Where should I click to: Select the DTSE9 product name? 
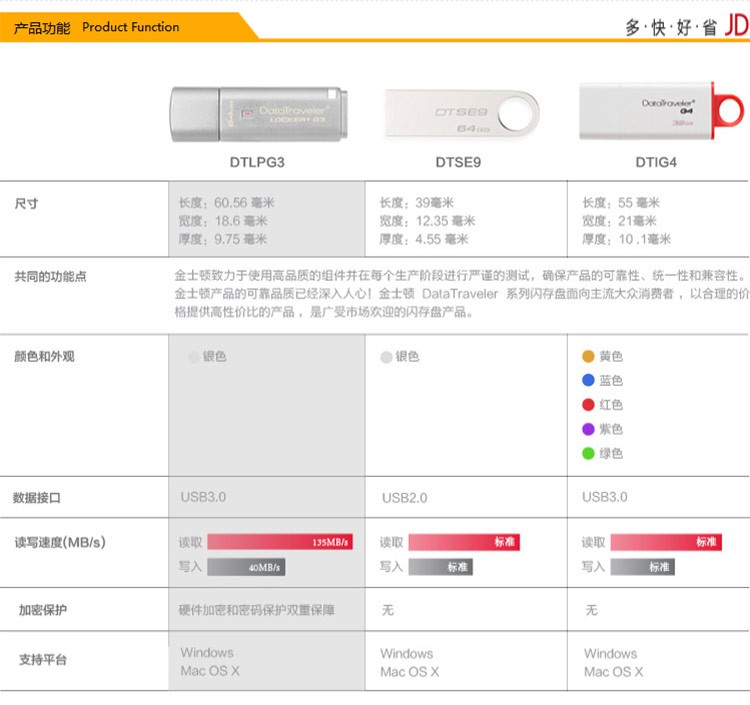click(458, 162)
